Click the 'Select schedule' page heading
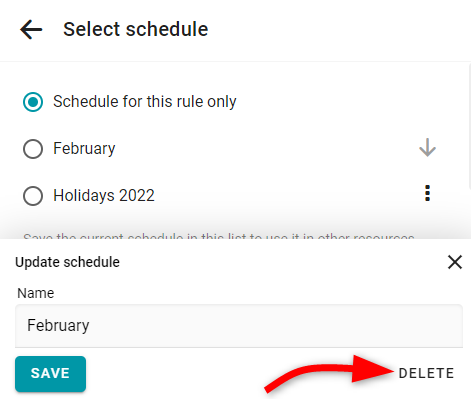 136,29
